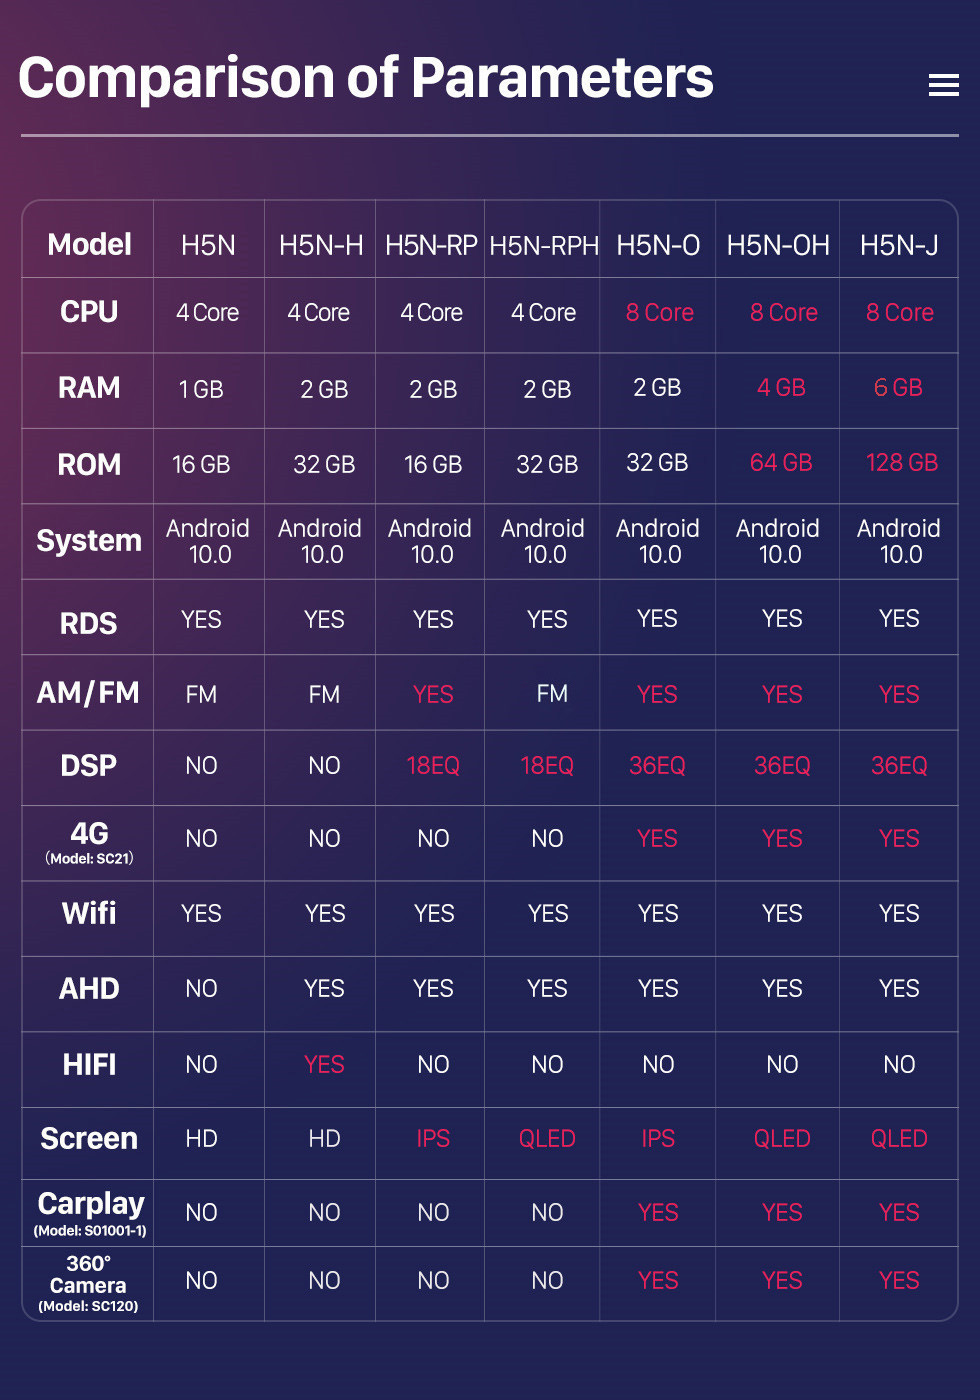Select the H5N-RPH model column header
Viewport: 980px width, 1400px height.
(544, 245)
